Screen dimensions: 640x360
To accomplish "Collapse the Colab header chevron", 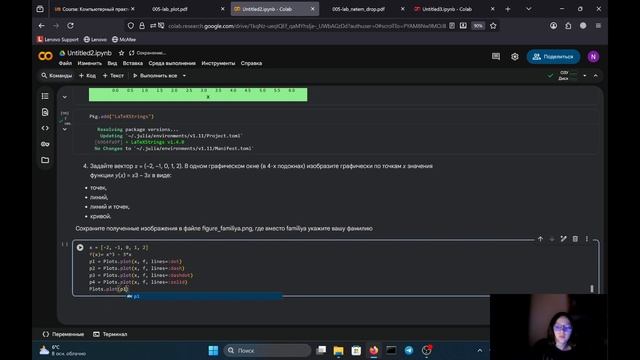I will (596, 76).
